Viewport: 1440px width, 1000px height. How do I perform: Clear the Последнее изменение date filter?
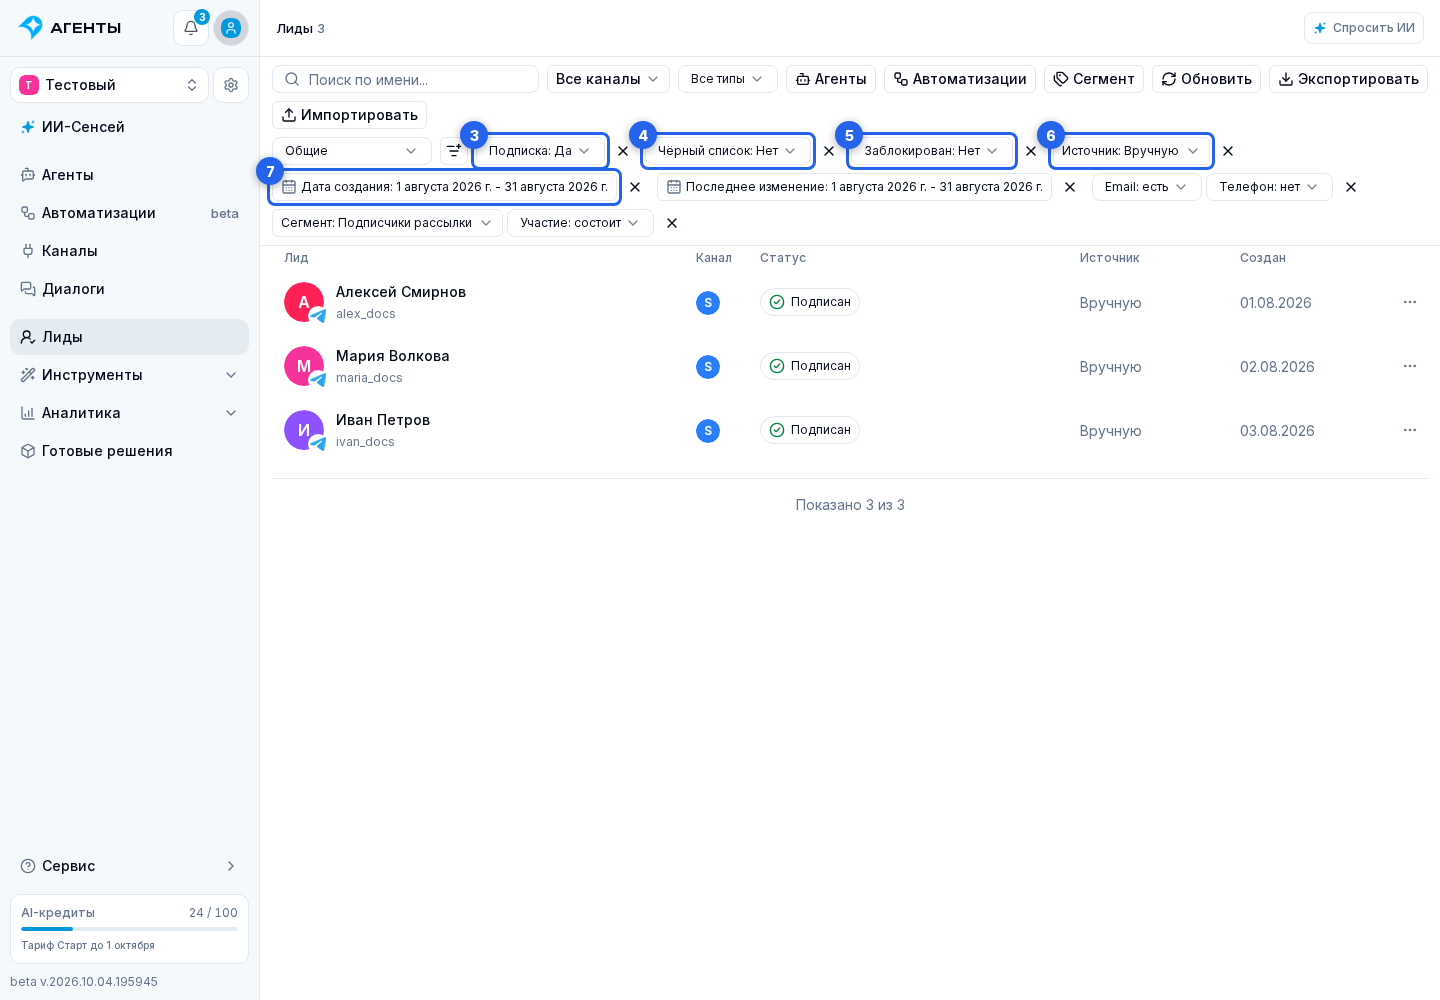pyautogui.click(x=1070, y=187)
